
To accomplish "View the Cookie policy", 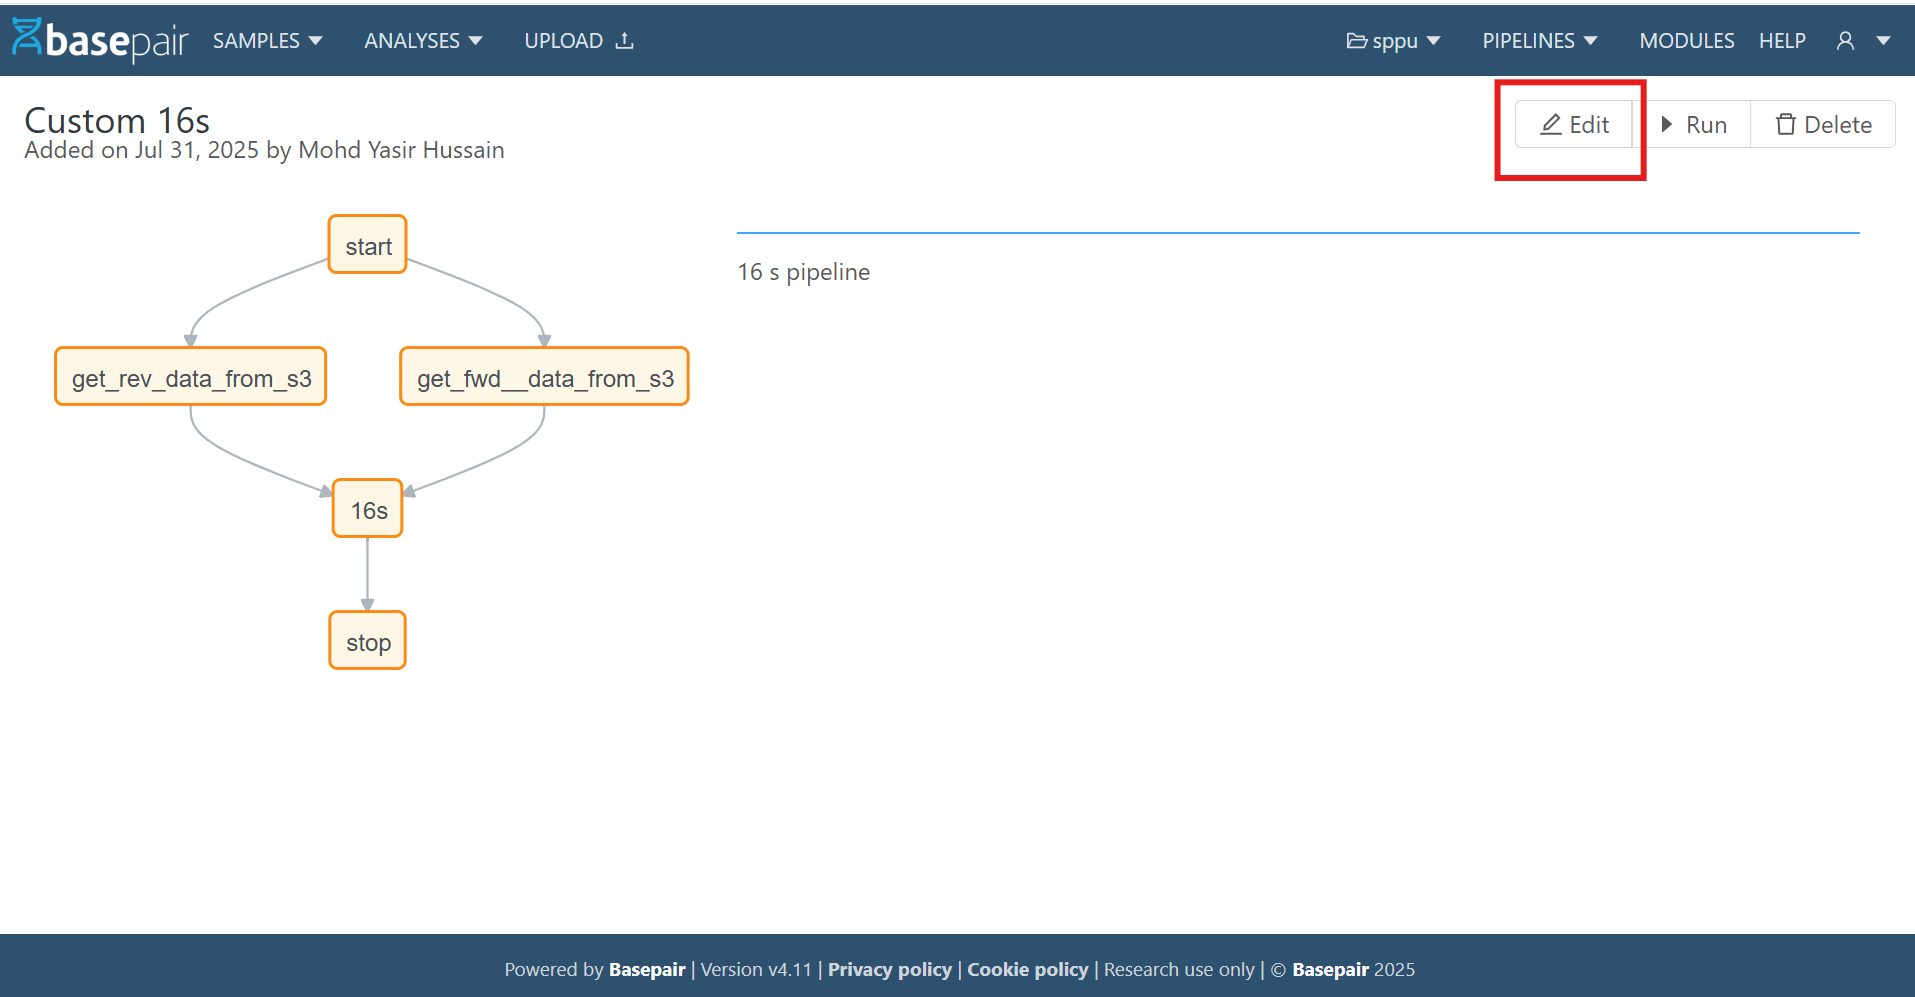I will click(1027, 969).
